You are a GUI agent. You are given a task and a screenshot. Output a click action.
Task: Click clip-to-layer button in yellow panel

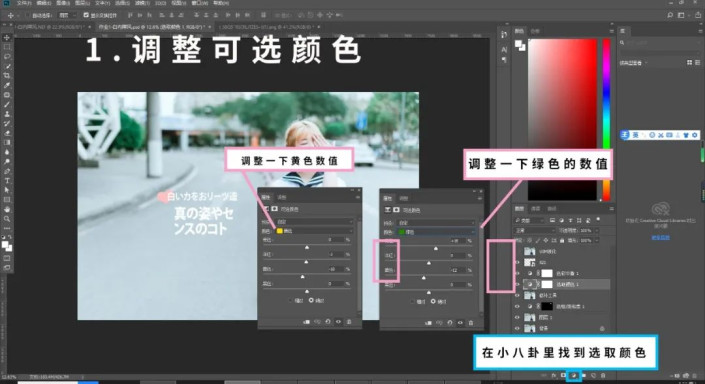(307, 322)
